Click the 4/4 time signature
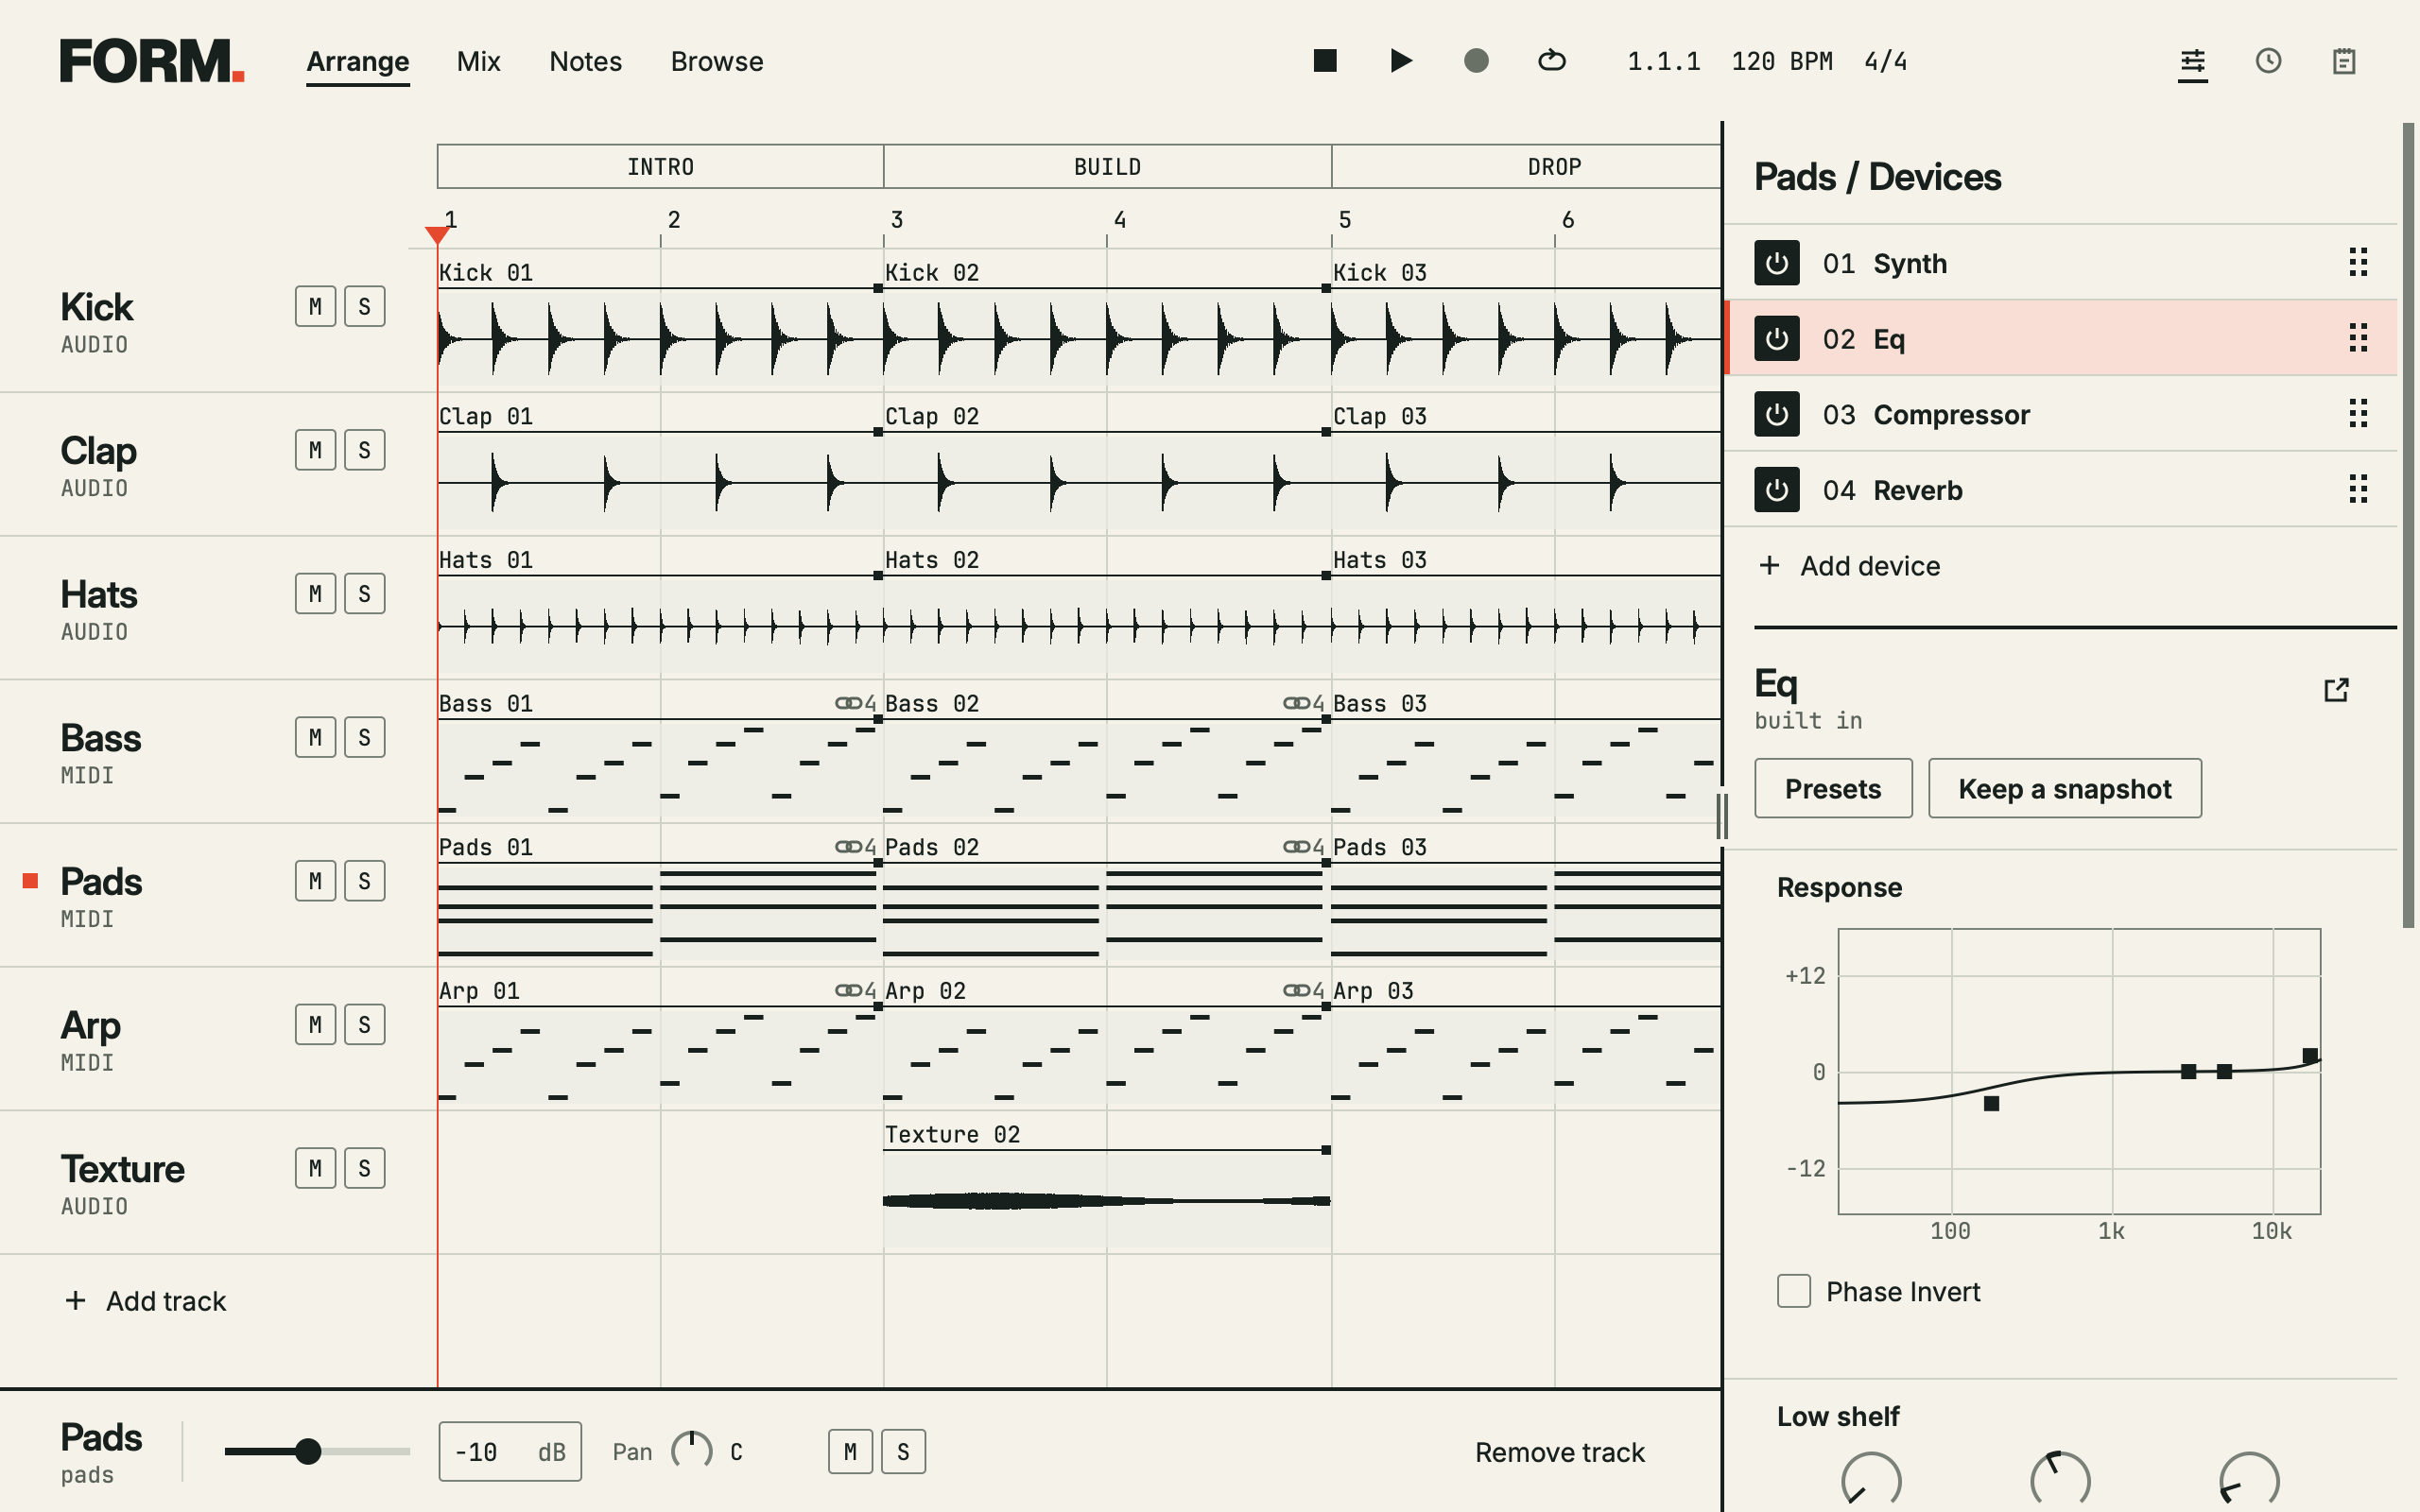 (x=1886, y=62)
